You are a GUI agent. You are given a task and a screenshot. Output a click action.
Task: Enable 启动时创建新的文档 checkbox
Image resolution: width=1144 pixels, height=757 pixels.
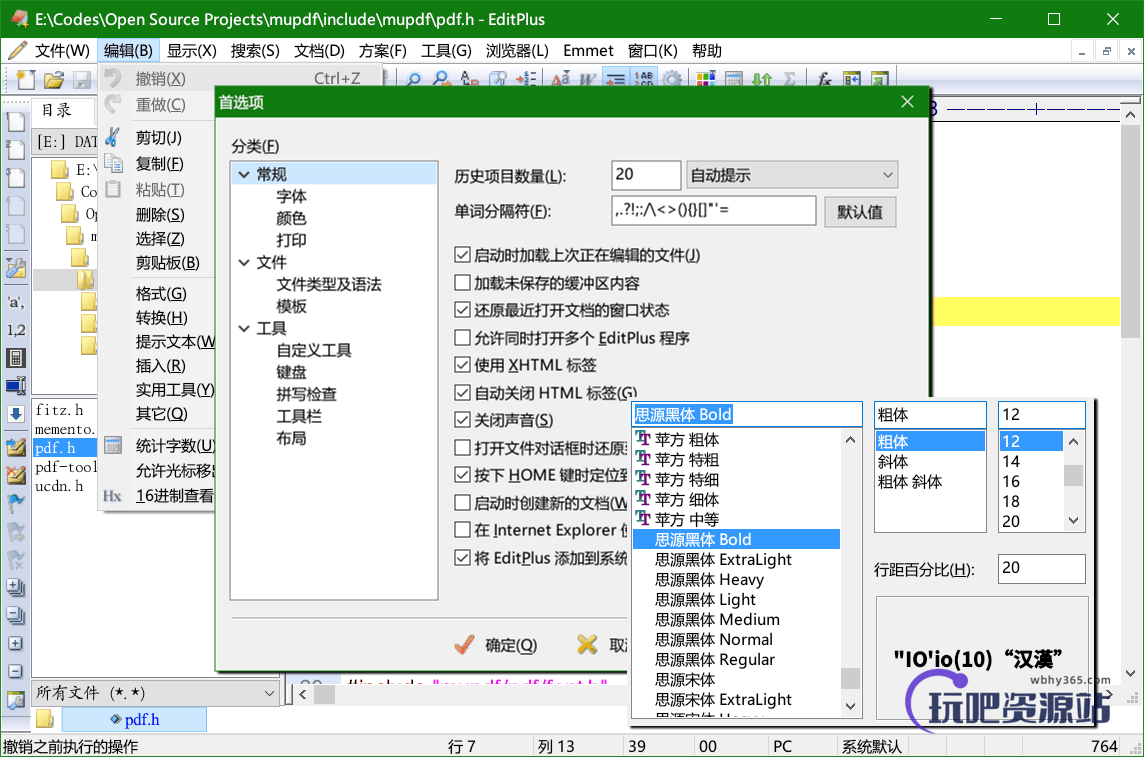pyautogui.click(x=462, y=502)
